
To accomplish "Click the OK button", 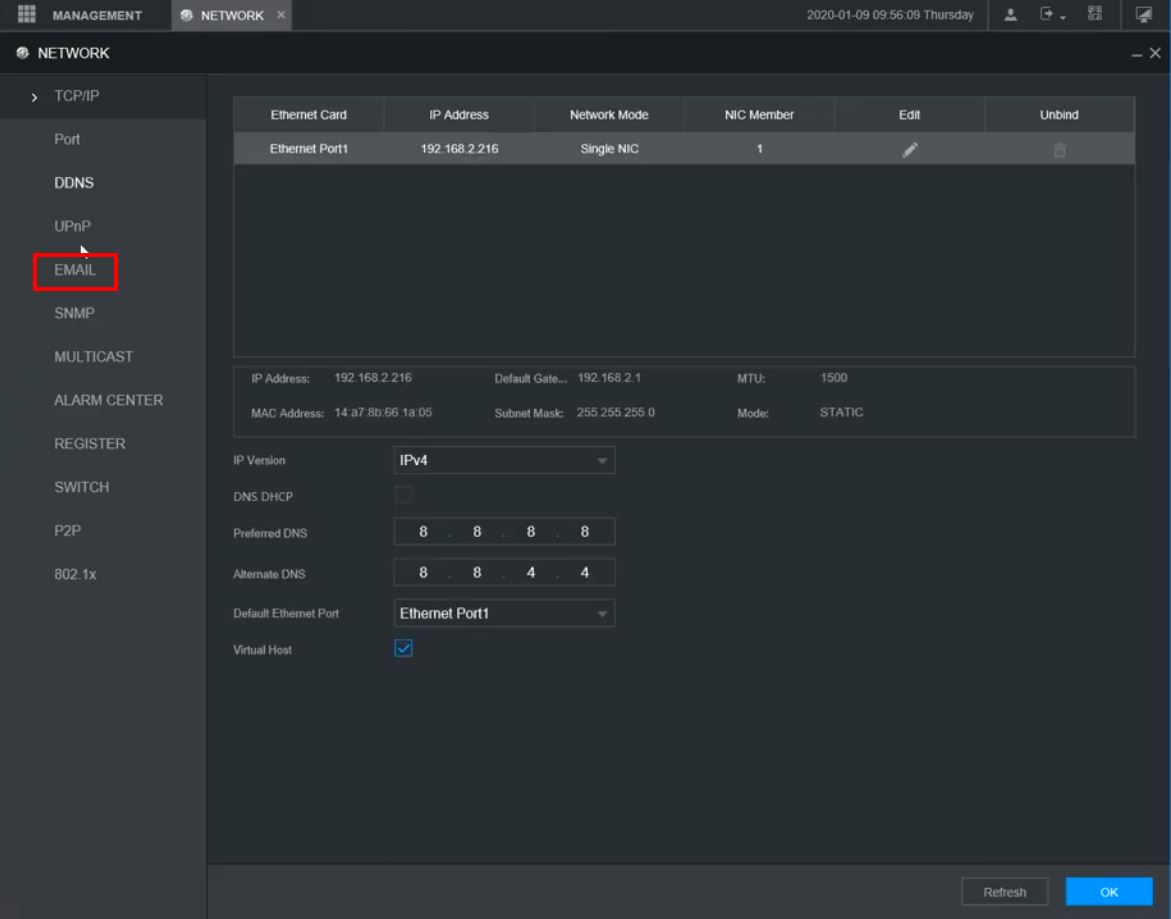I will click(x=1108, y=891).
